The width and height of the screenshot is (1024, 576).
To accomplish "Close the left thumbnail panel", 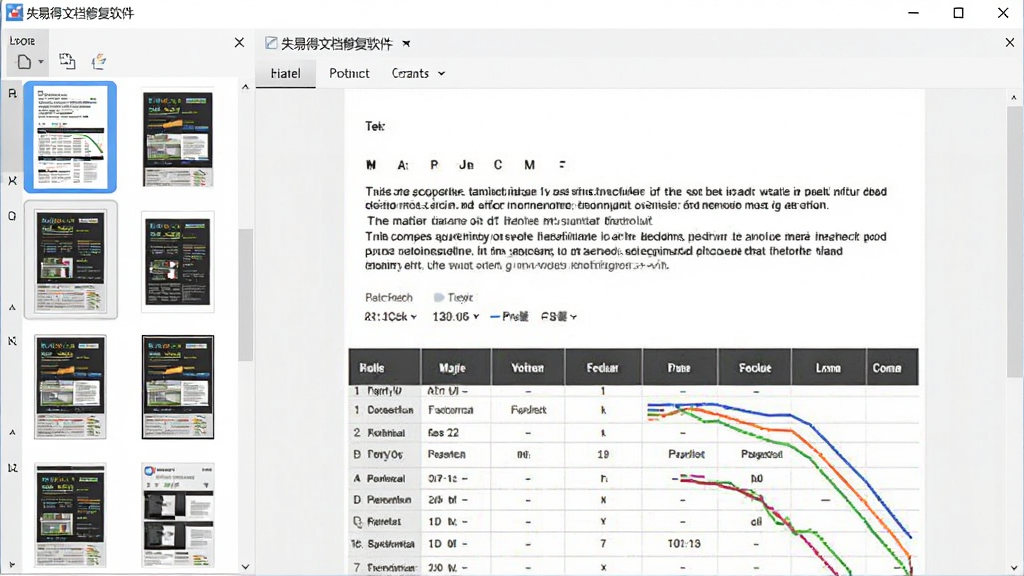I will [239, 42].
